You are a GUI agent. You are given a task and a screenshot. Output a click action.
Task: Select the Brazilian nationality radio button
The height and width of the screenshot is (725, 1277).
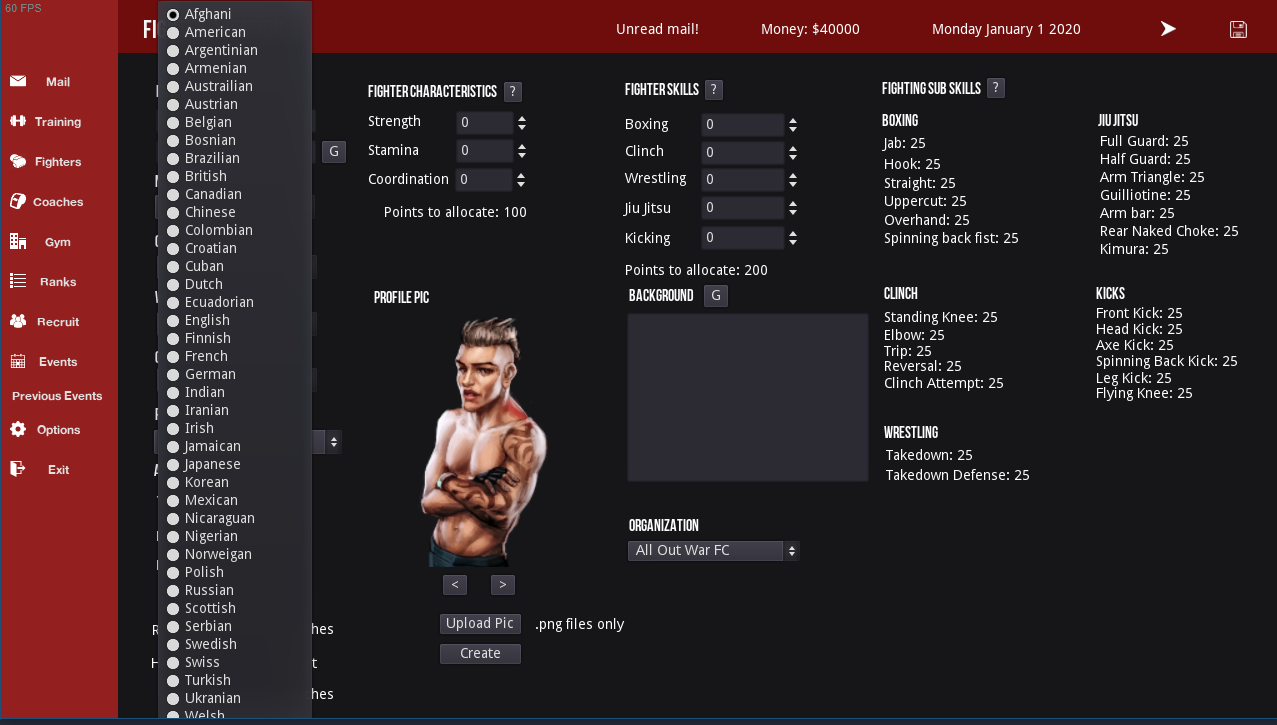(173, 158)
